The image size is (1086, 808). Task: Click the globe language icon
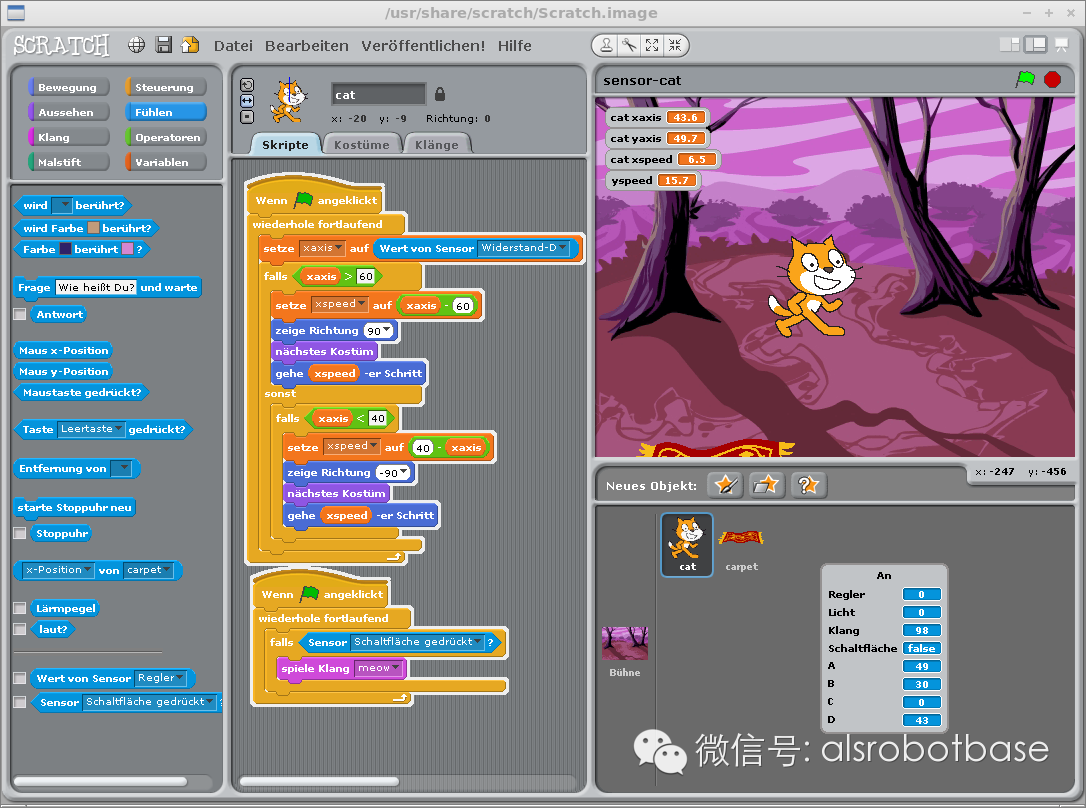click(x=136, y=45)
